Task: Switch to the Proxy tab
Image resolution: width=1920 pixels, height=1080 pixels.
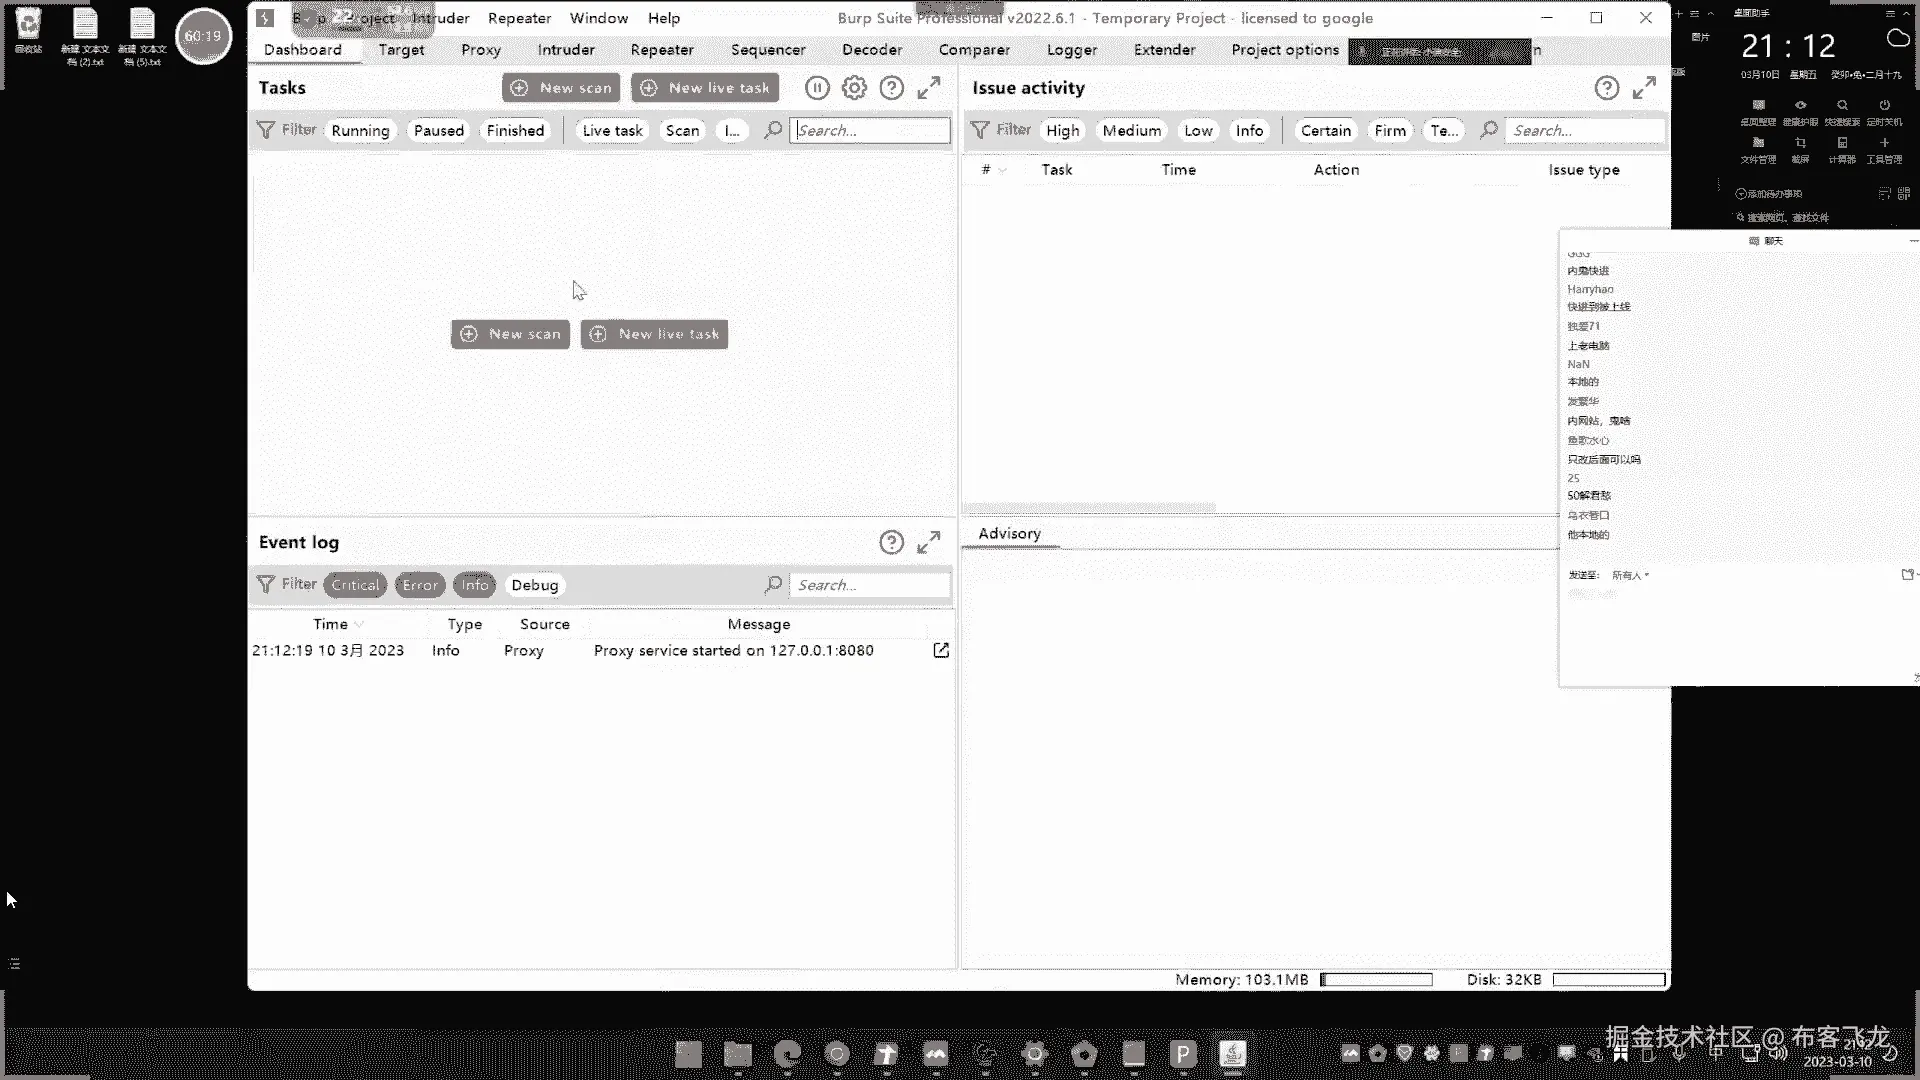Action: pos(480,49)
